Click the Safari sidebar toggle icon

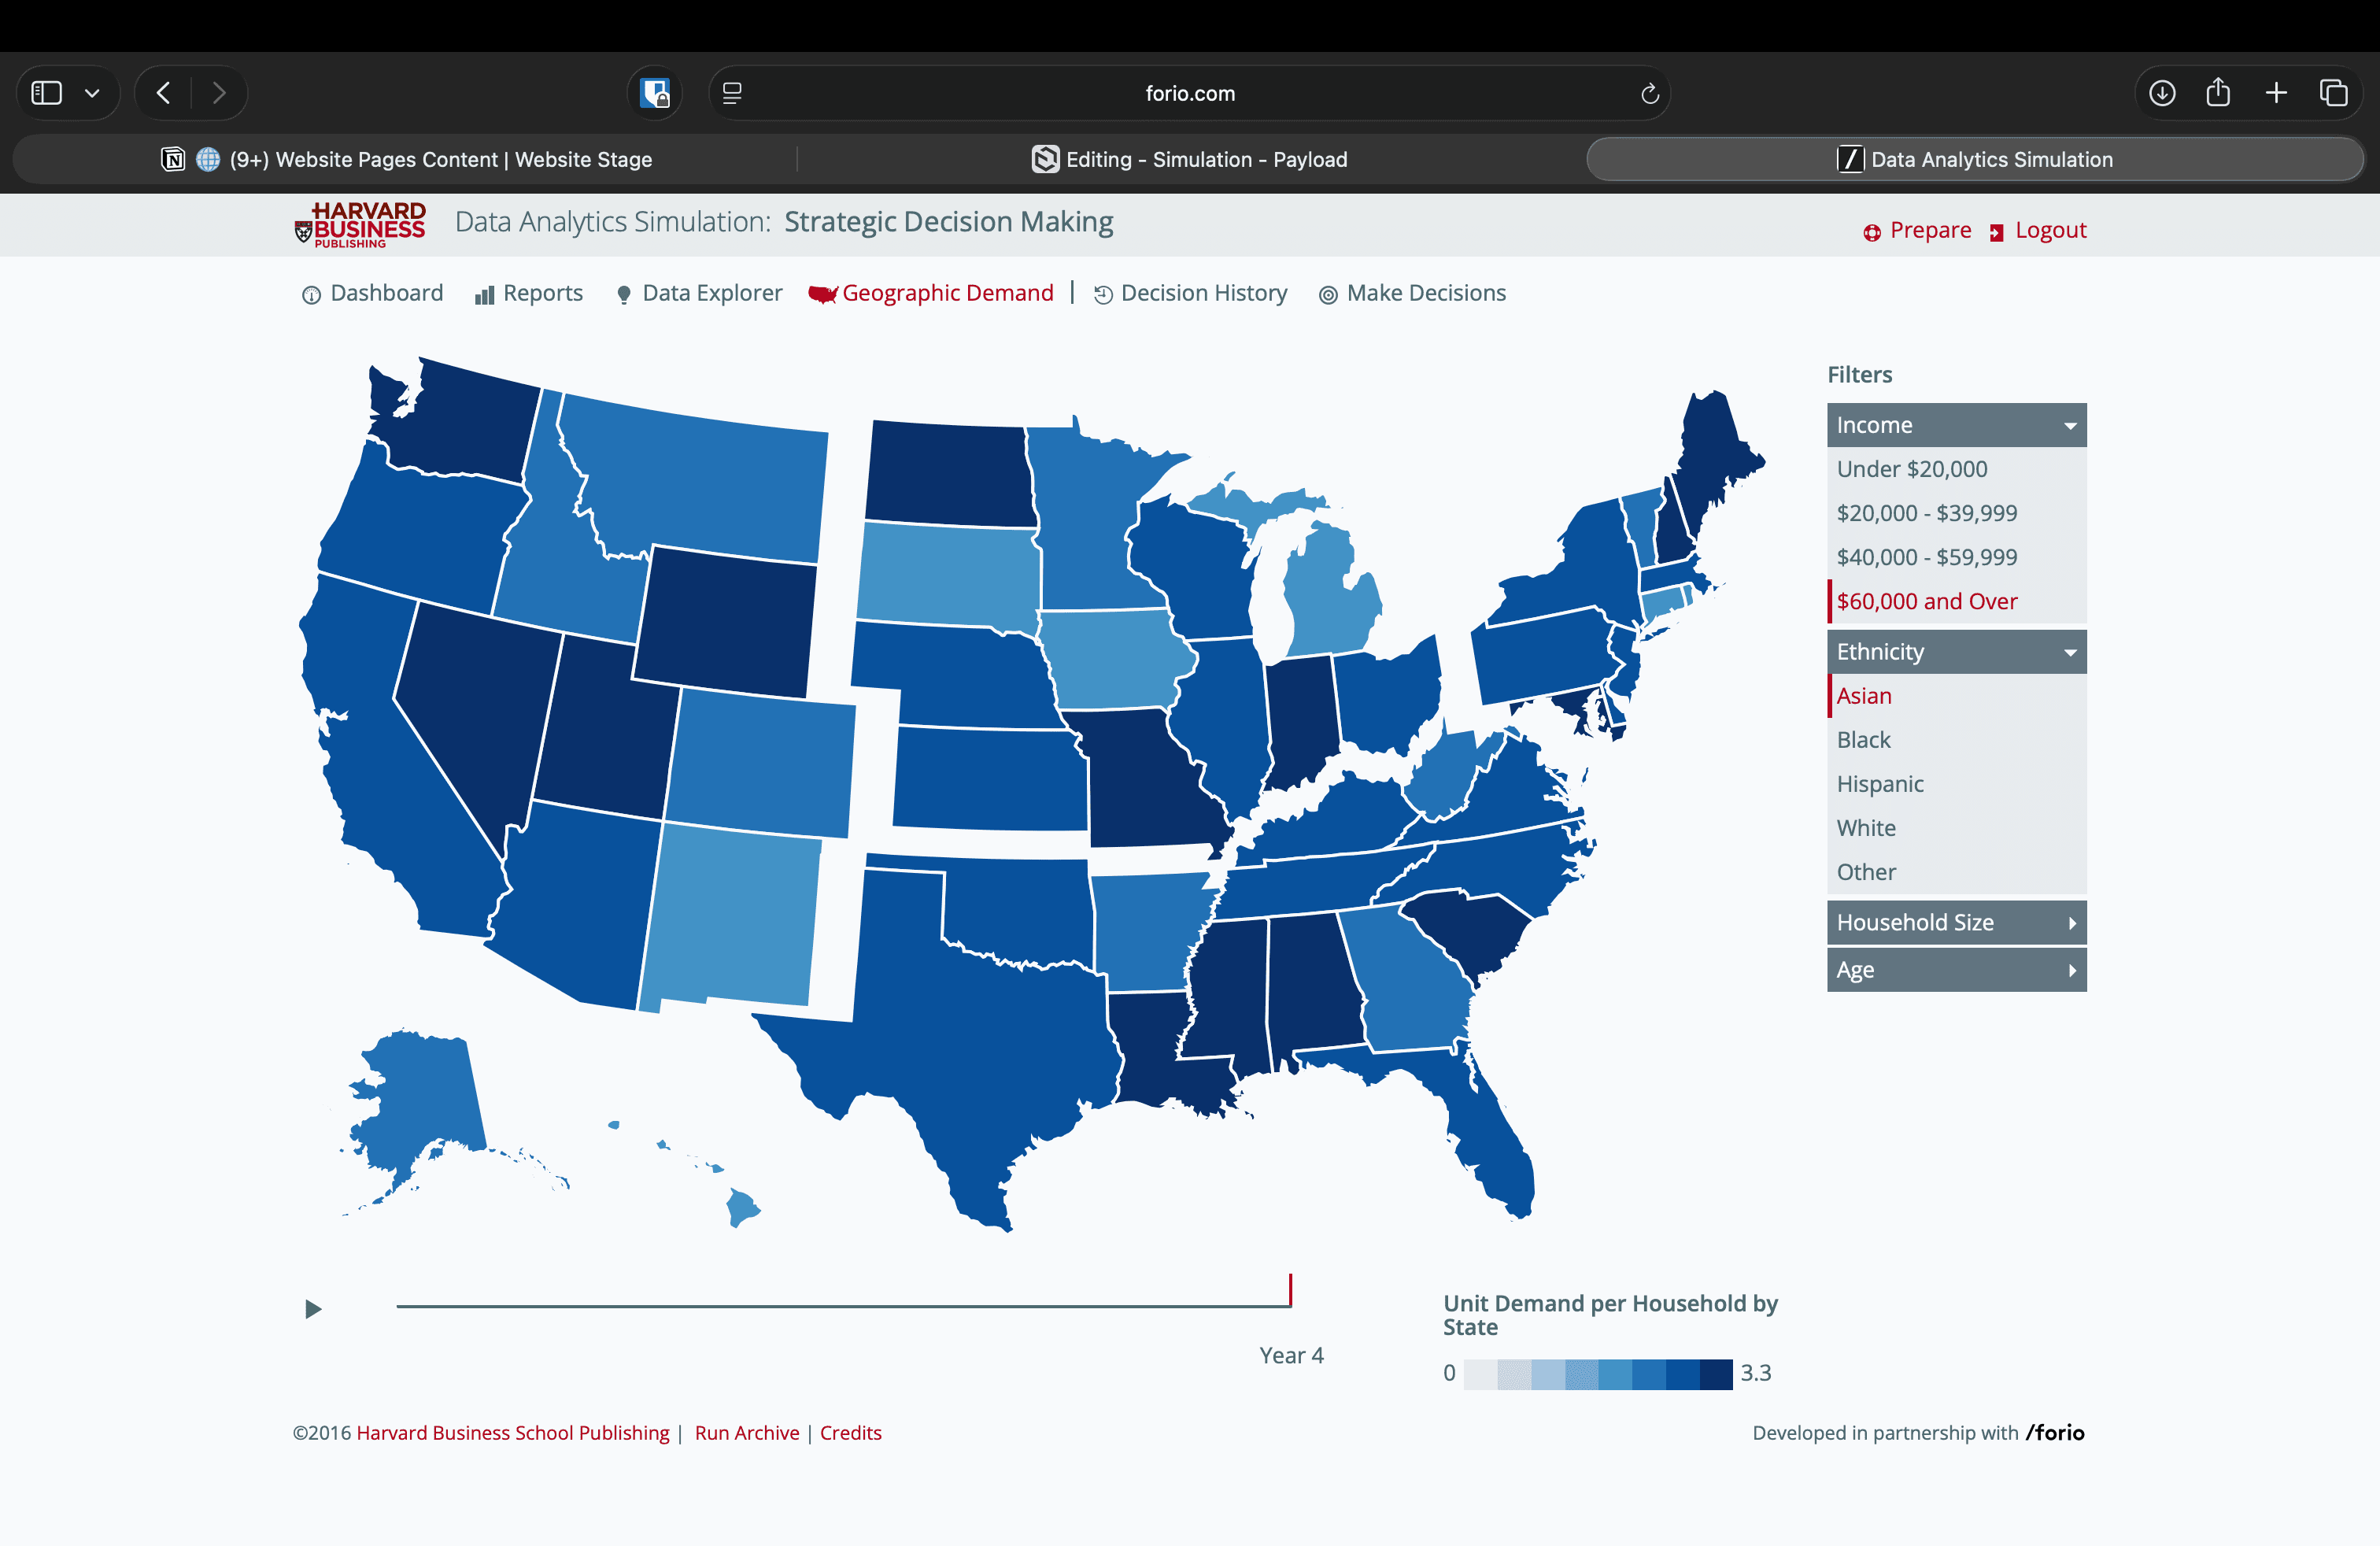(47, 93)
